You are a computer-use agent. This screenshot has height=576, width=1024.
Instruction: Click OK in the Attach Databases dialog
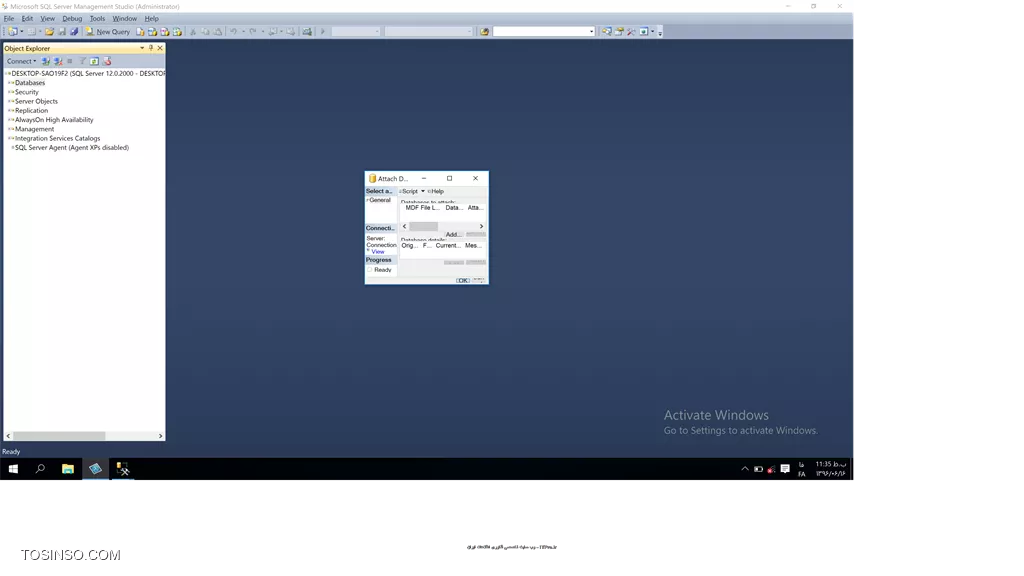(463, 280)
